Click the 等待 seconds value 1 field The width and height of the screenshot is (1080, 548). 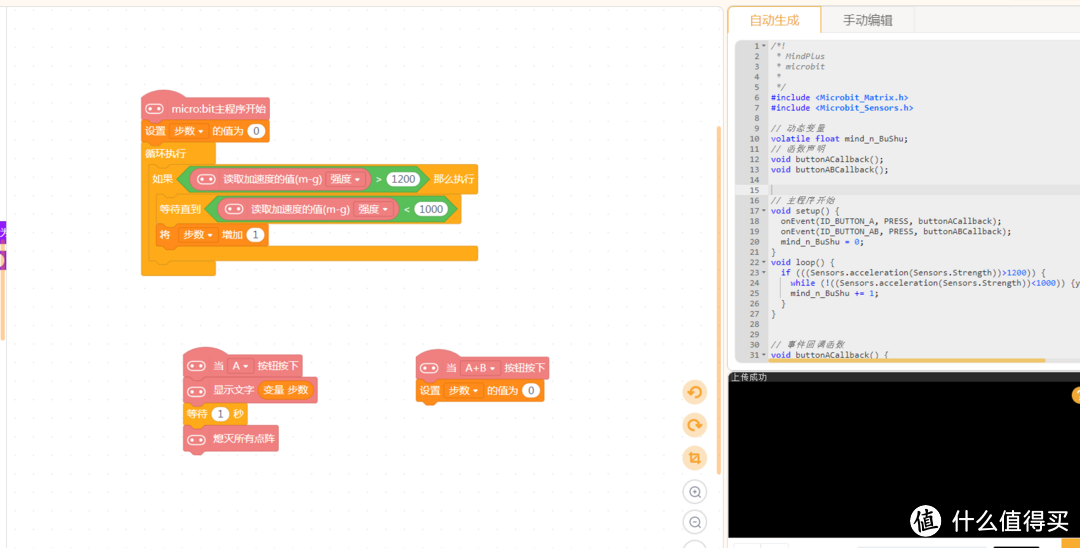[220, 414]
